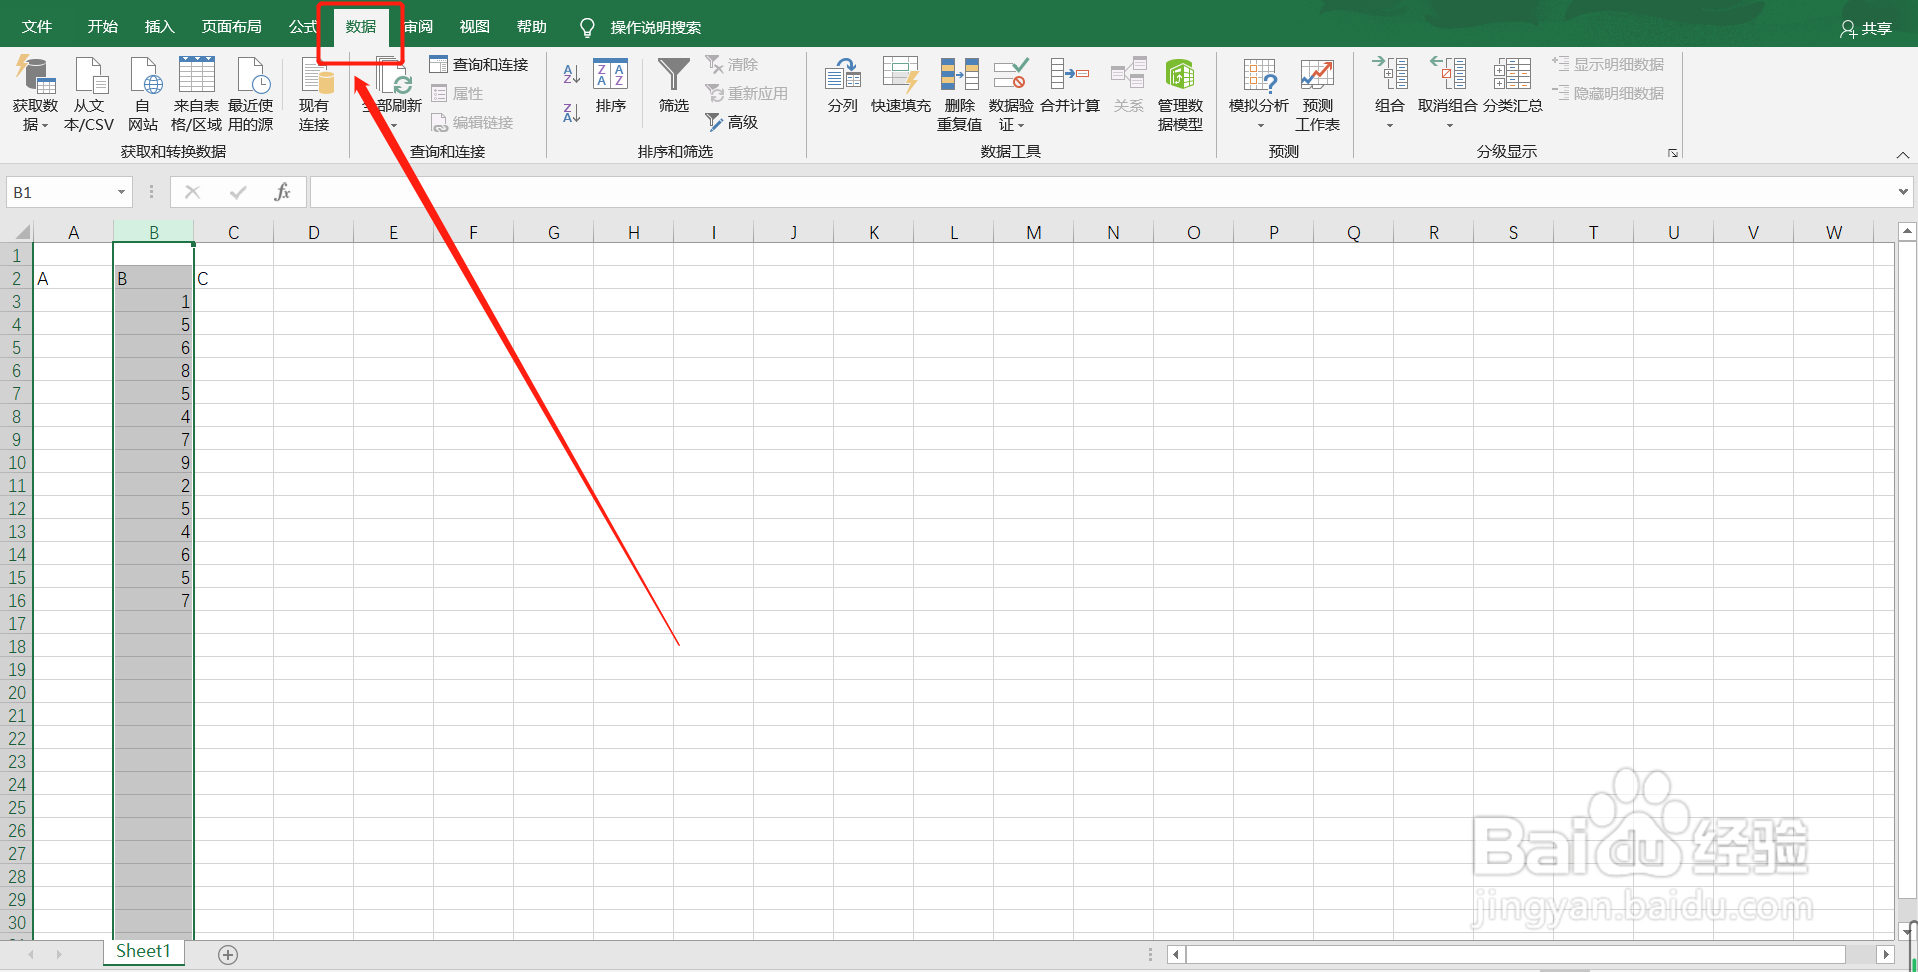Open 分类汇总 subtotal tool
This screenshot has height=972, width=1918.
click(1512, 86)
